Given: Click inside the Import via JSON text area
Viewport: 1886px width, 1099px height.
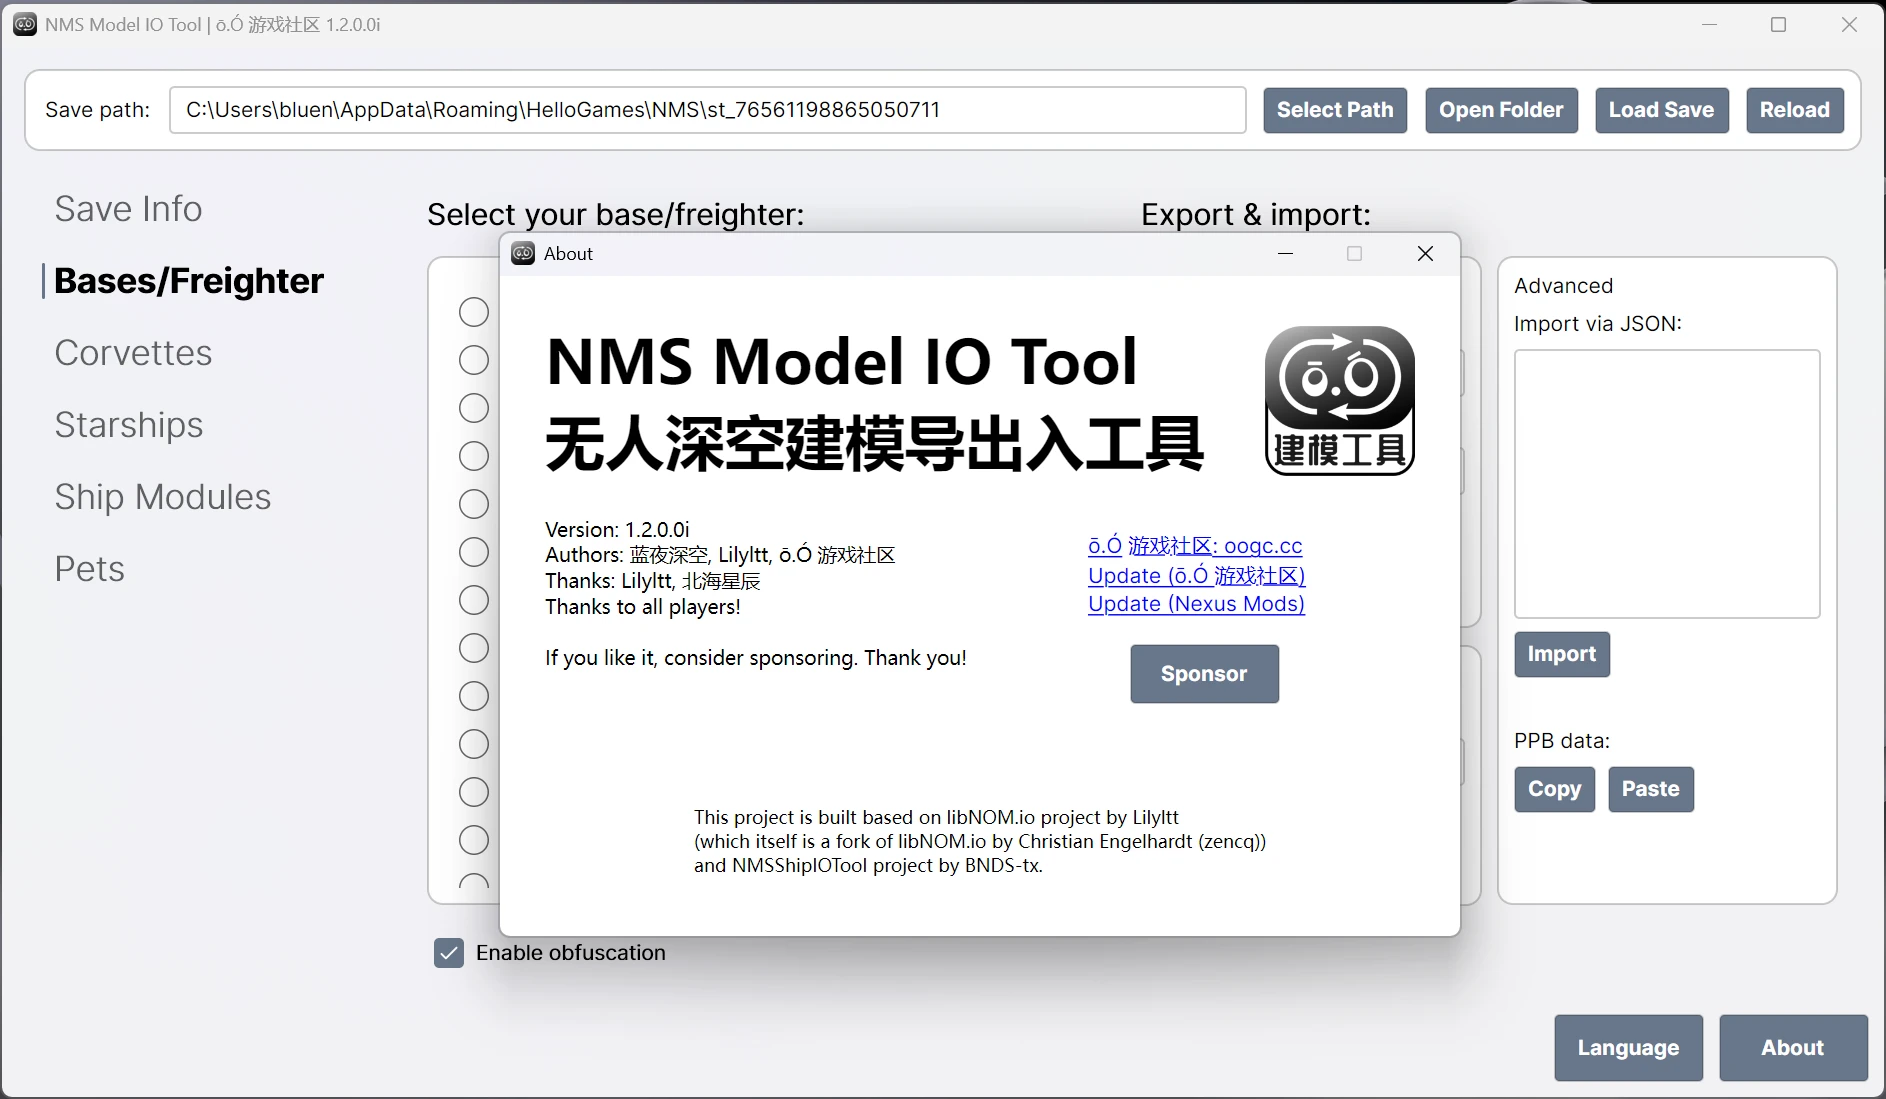Looking at the screenshot, I should click(1667, 484).
